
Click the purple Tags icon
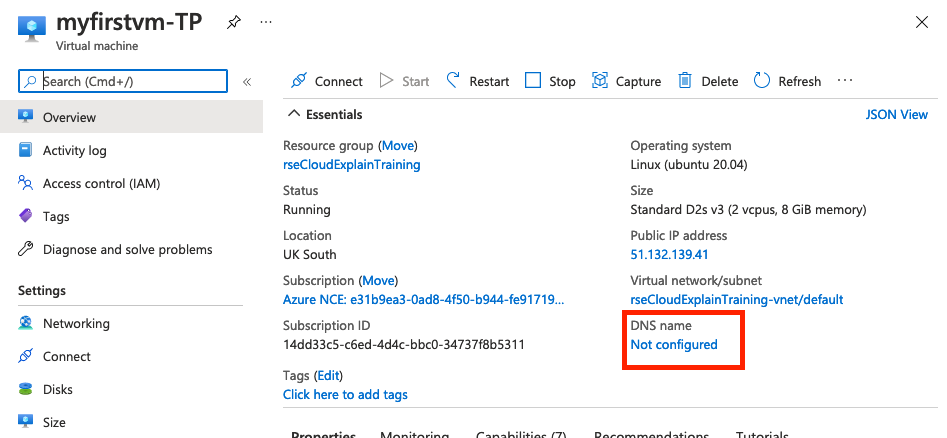tap(25, 216)
